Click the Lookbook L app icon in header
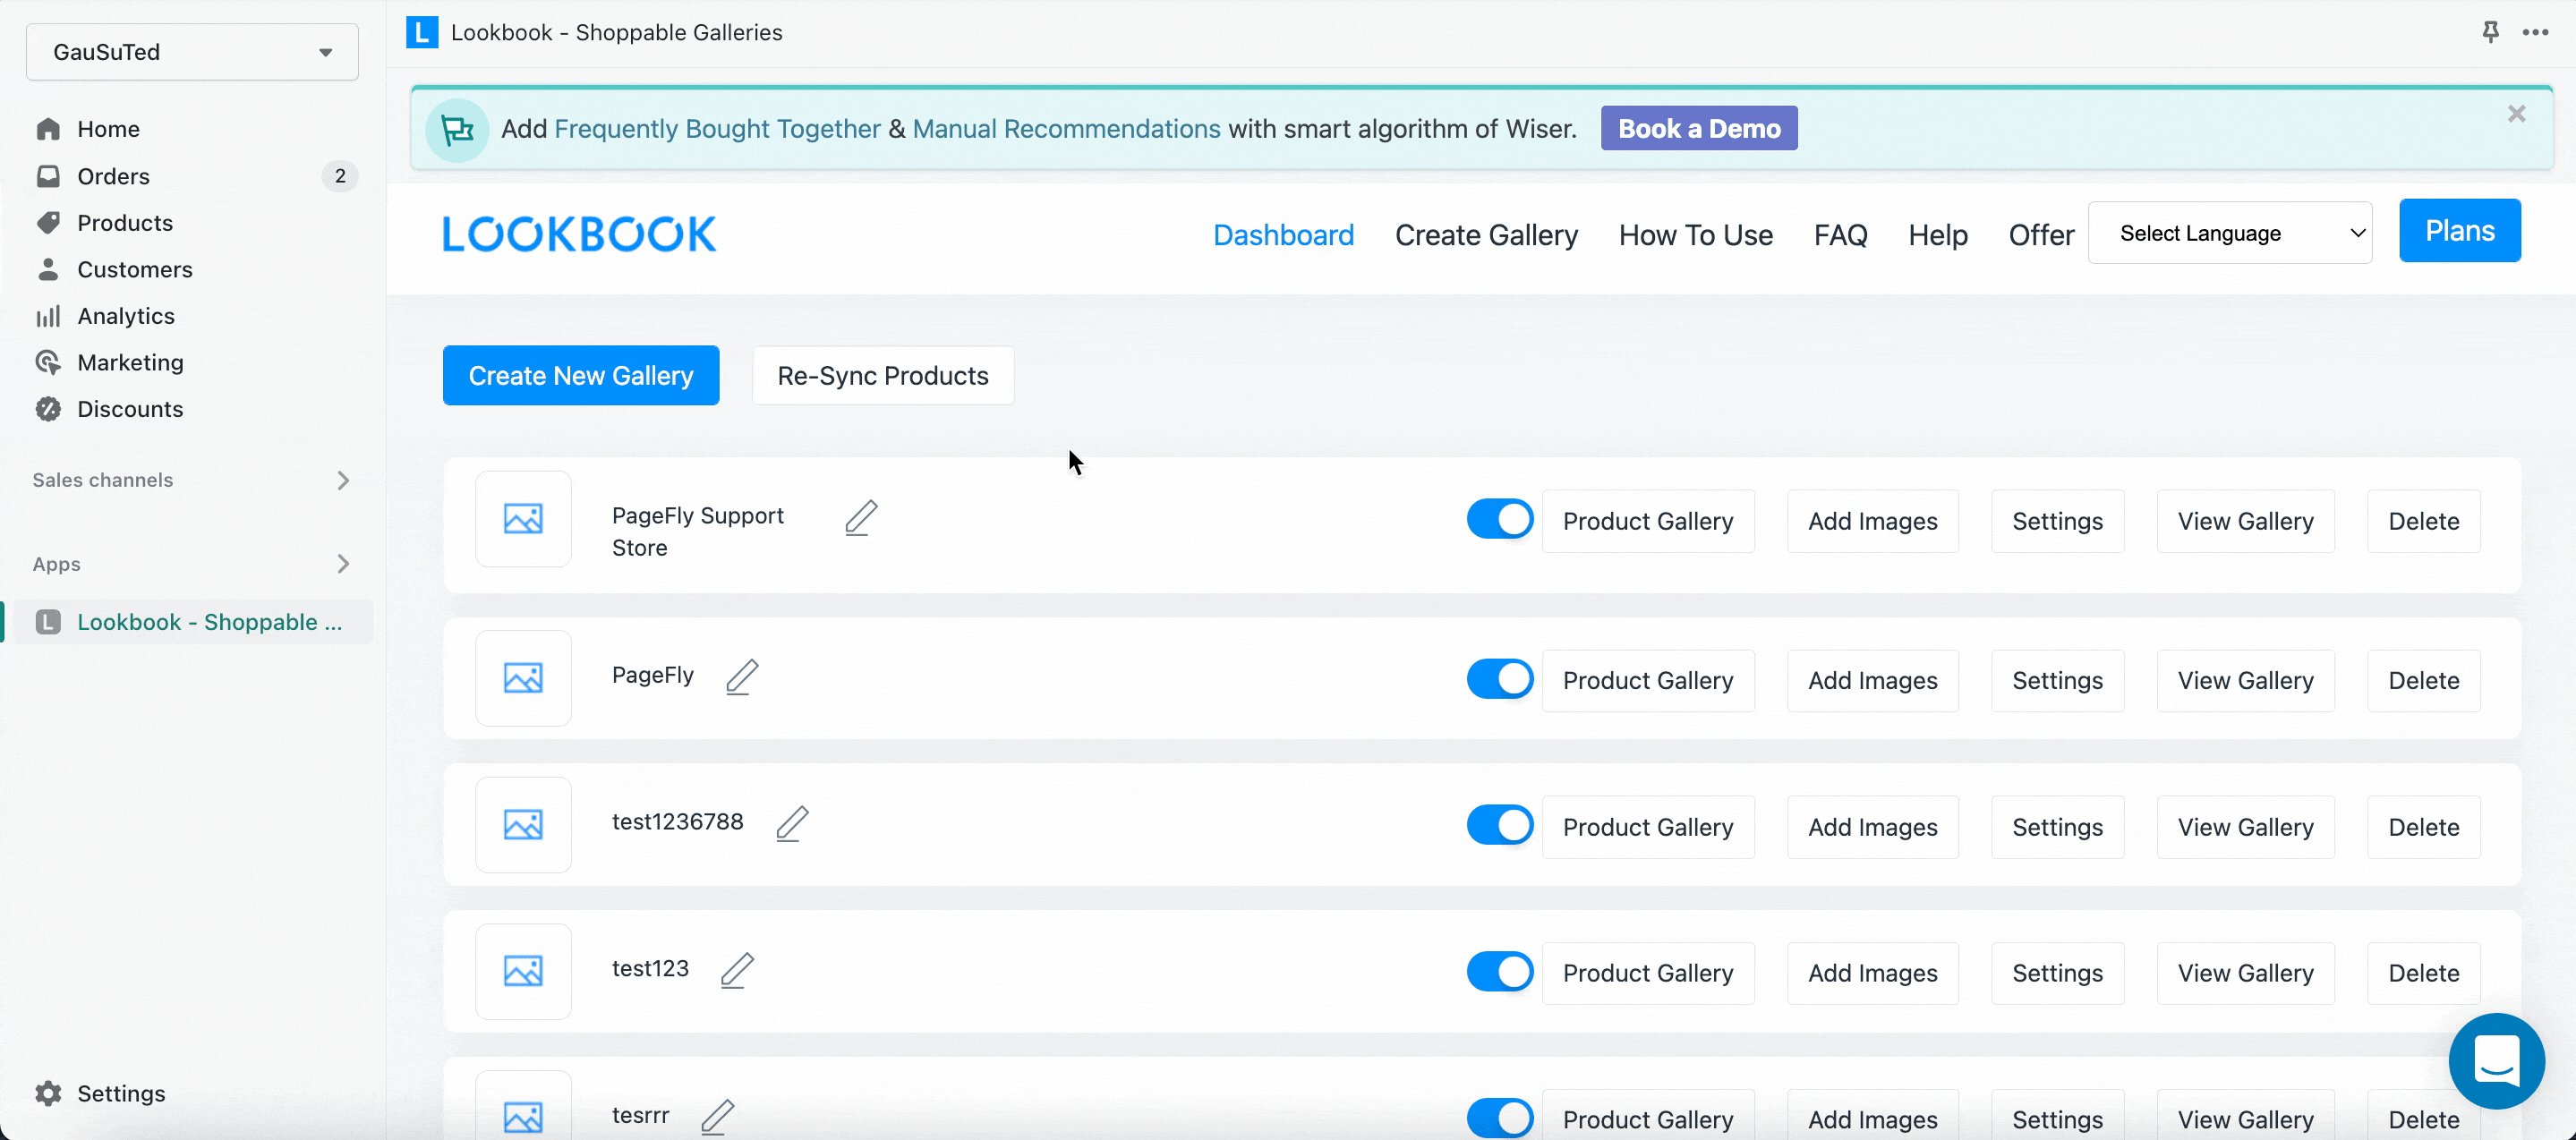This screenshot has width=2576, height=1140. [421, 32]
